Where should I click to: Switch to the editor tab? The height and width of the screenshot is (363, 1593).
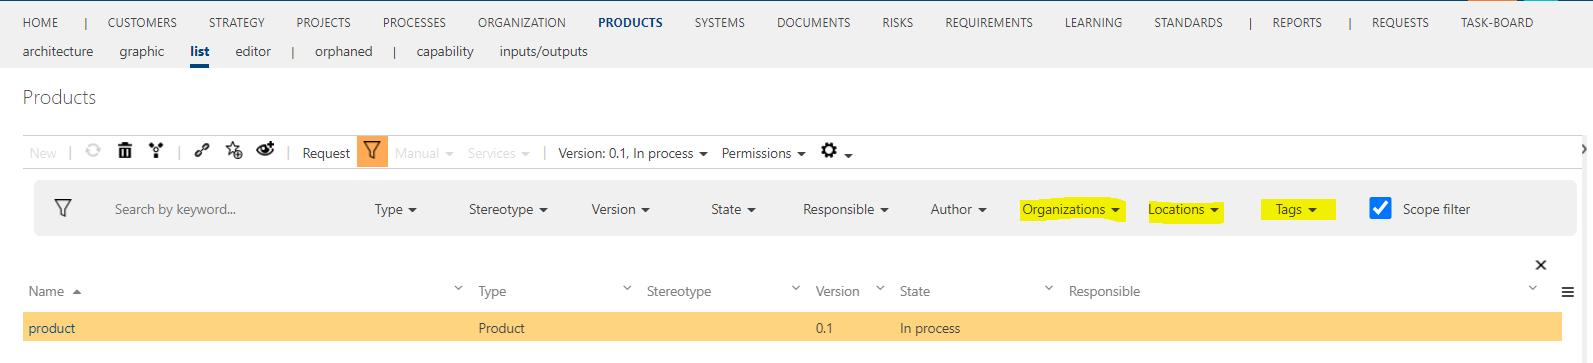click(x=253, y=51)
